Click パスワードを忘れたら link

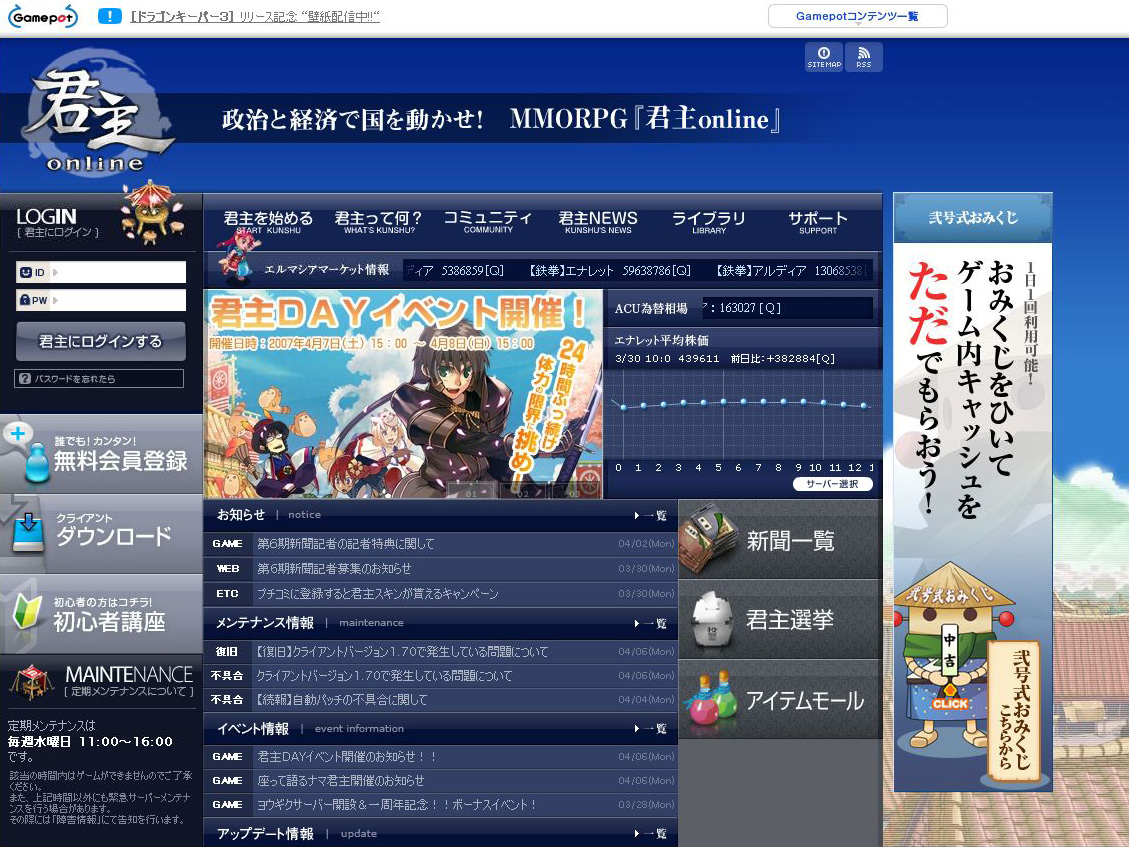tap(99, 378)
